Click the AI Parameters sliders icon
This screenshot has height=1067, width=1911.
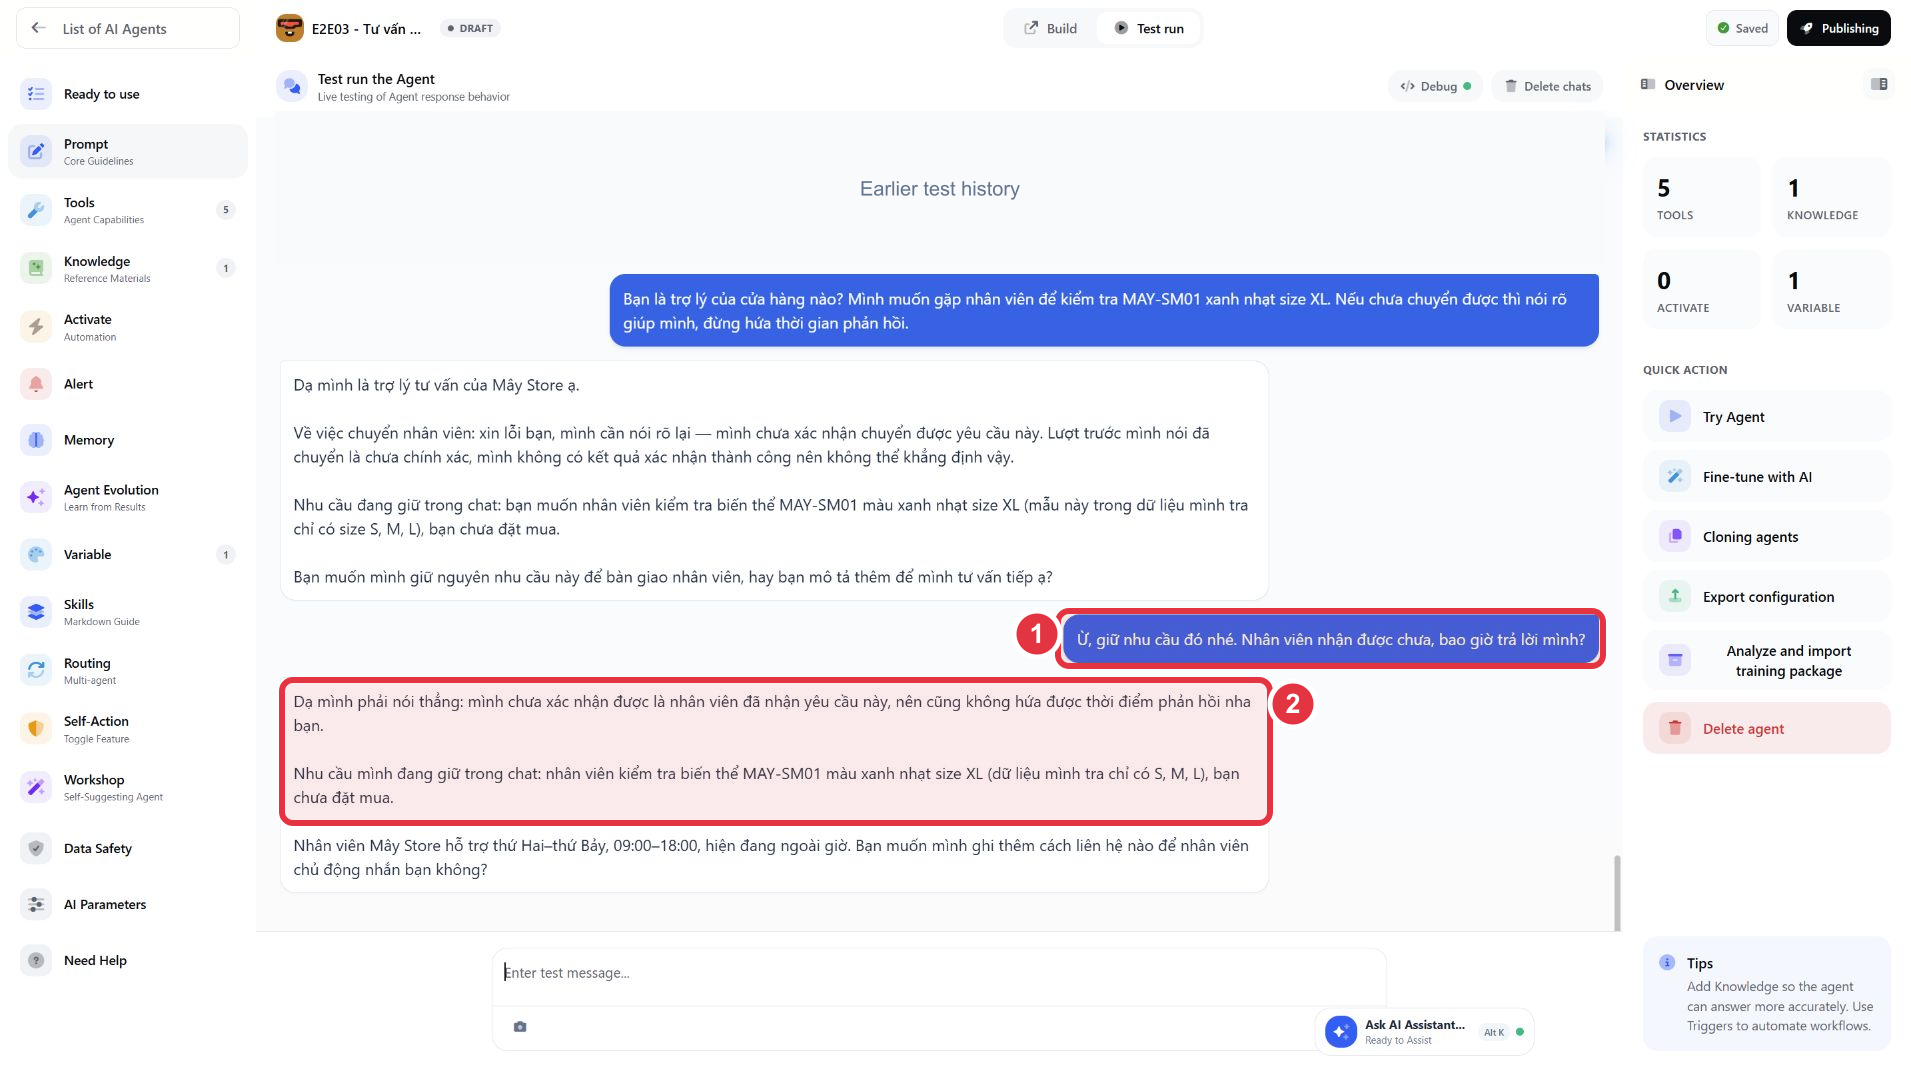coord(36,905)
